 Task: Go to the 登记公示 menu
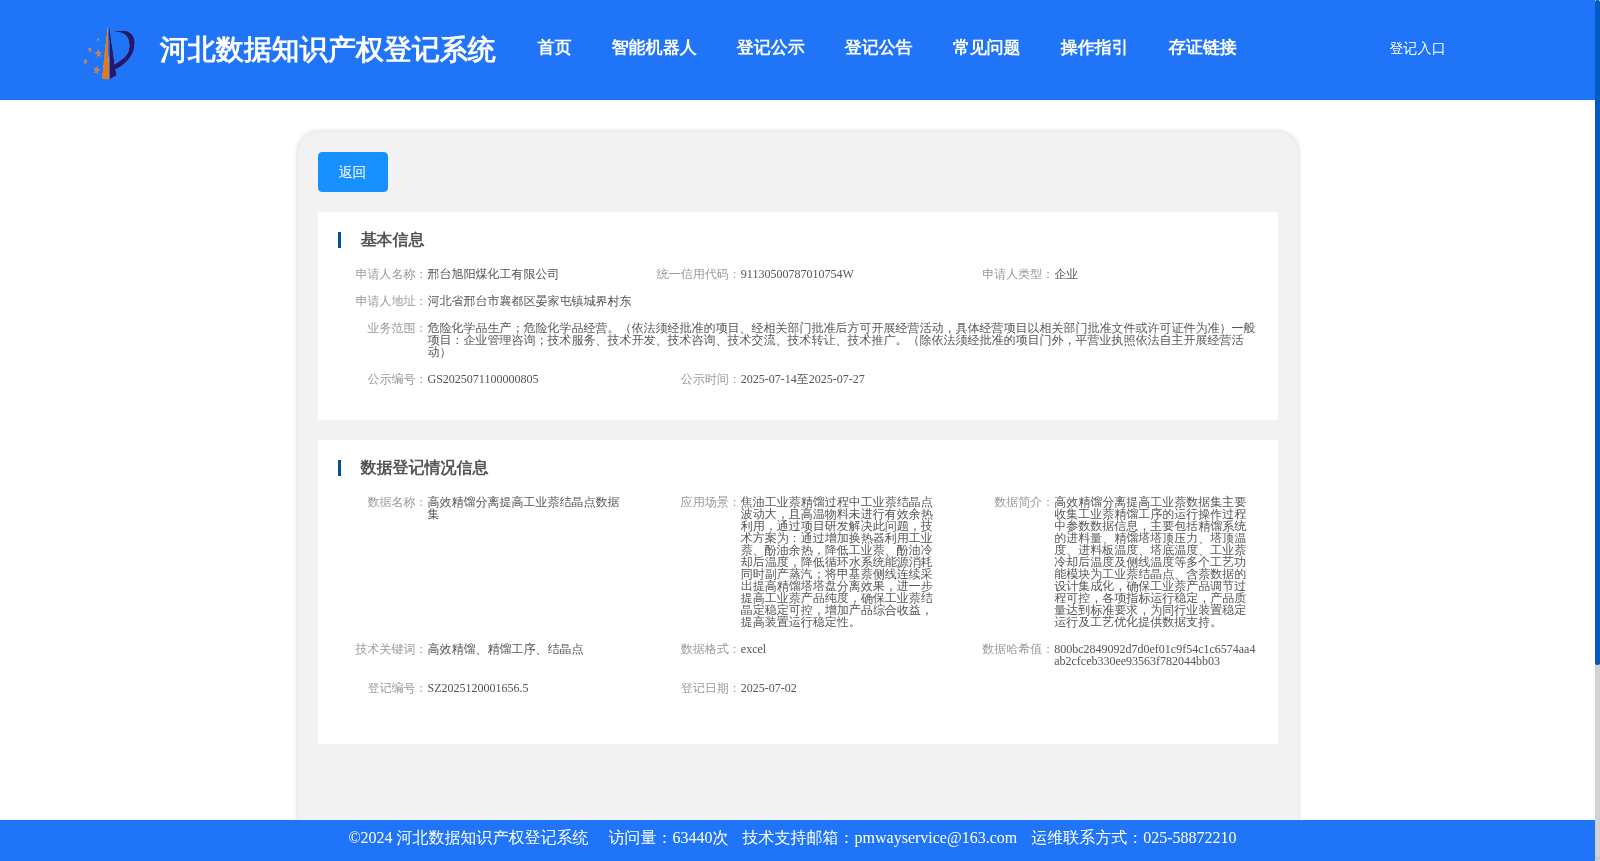click(770, 48)
